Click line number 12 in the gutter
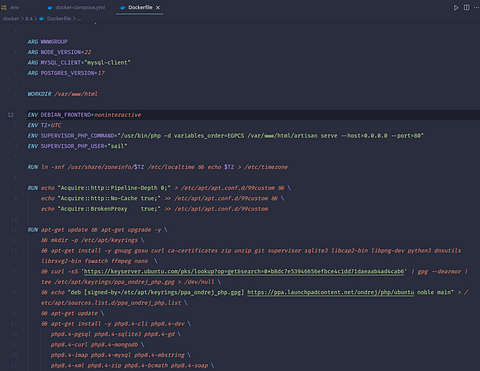480x371 pixels. pos(11,115)
